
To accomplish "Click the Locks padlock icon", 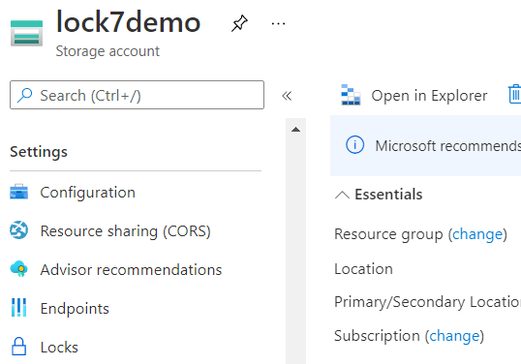I will tap(19, 346).
